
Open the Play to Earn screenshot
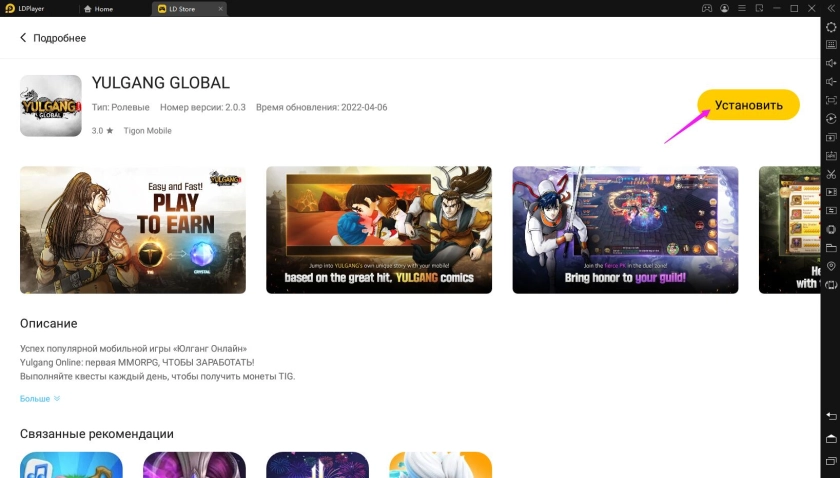click(x=133, y=230)
